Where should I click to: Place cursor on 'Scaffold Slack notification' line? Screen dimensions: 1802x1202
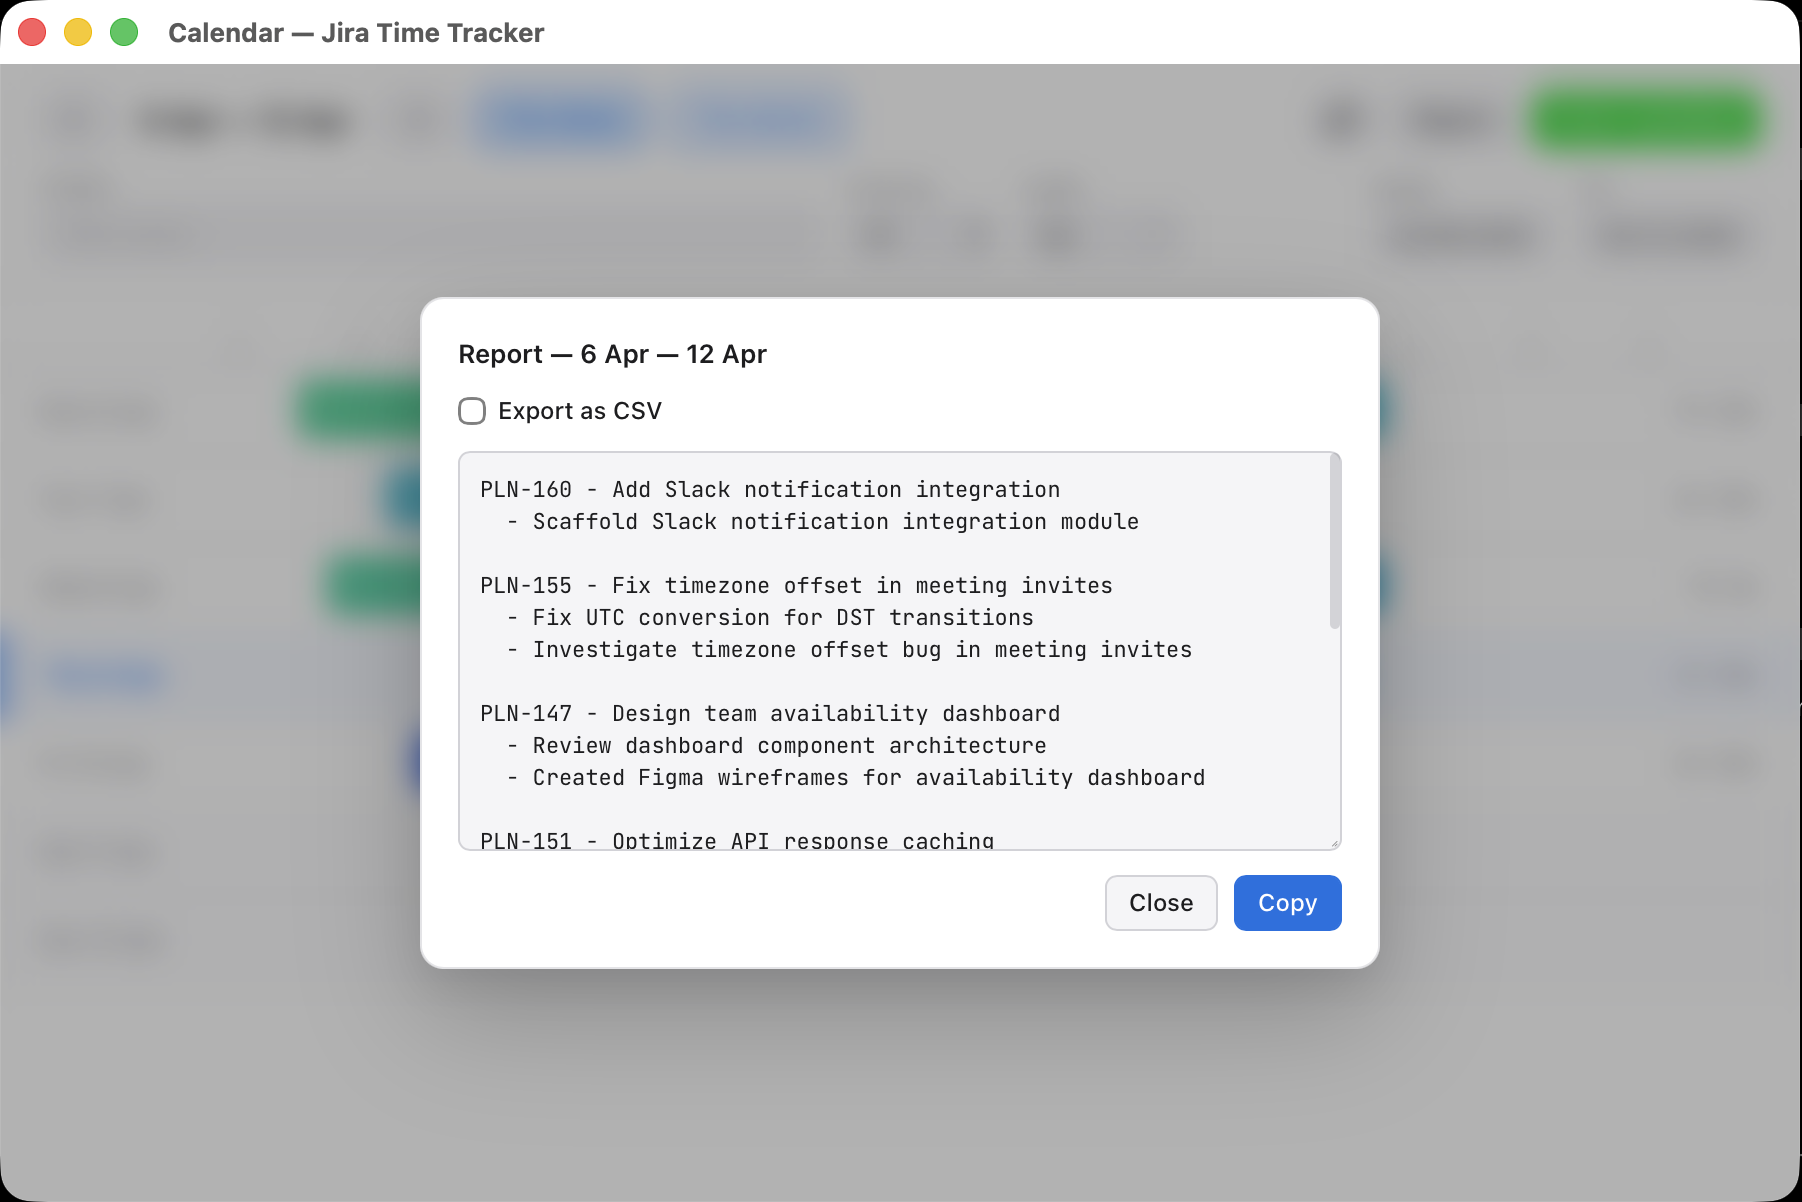(835, 522)
